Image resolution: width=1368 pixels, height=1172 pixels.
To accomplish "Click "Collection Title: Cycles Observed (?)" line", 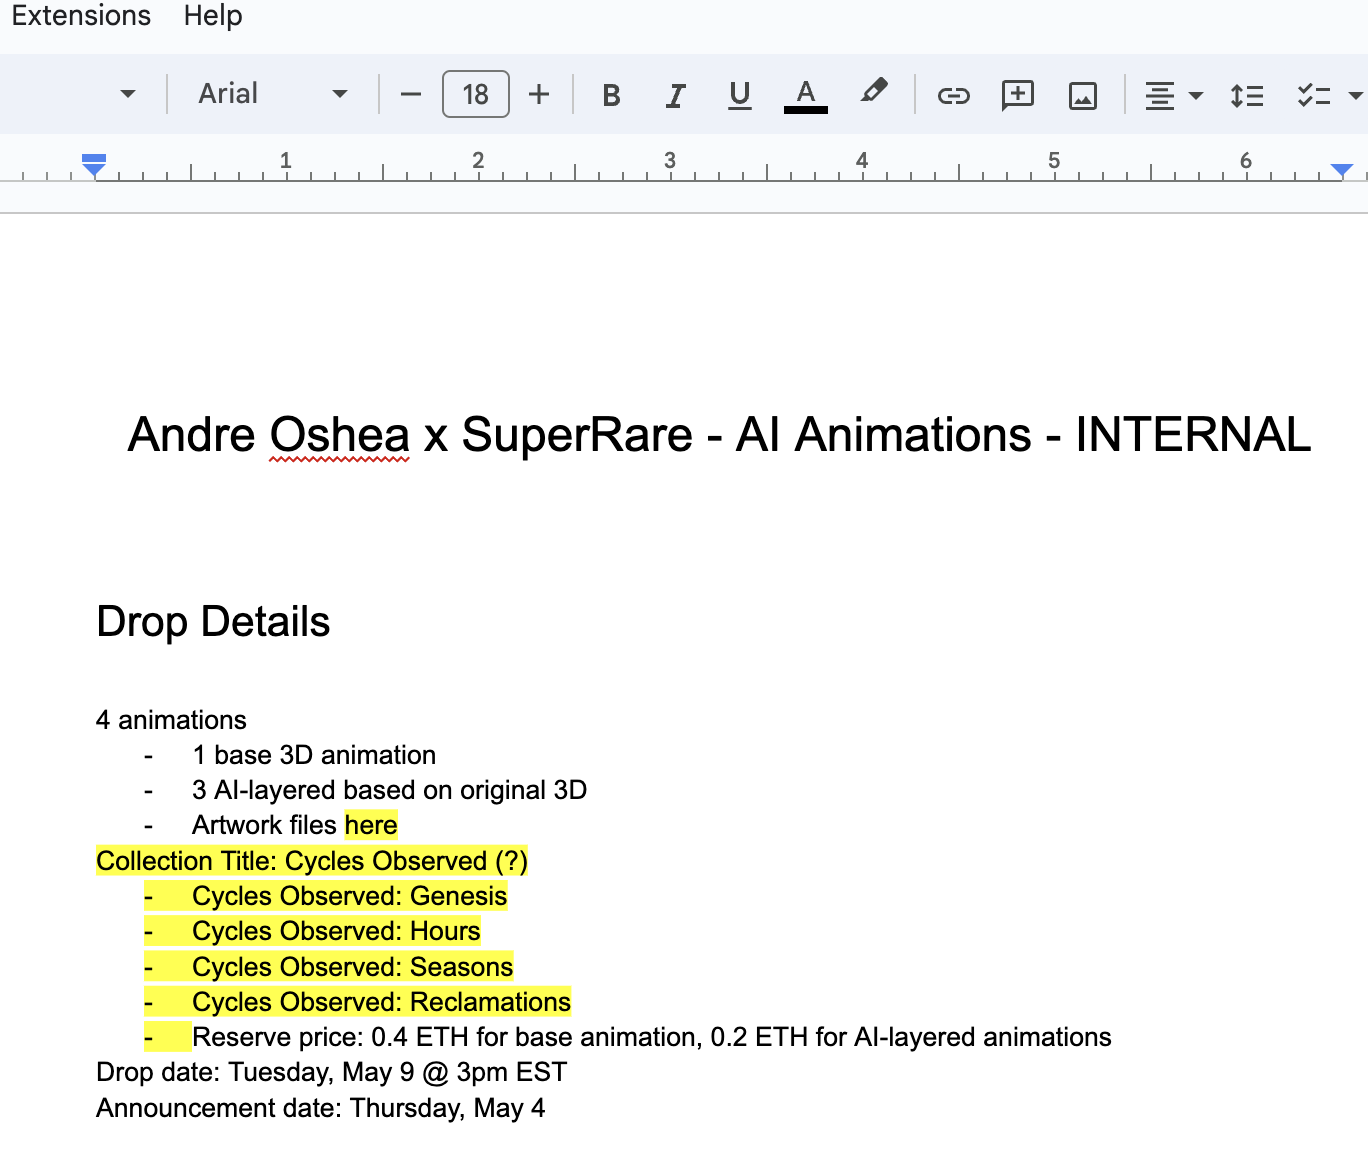I will [312, 861].
